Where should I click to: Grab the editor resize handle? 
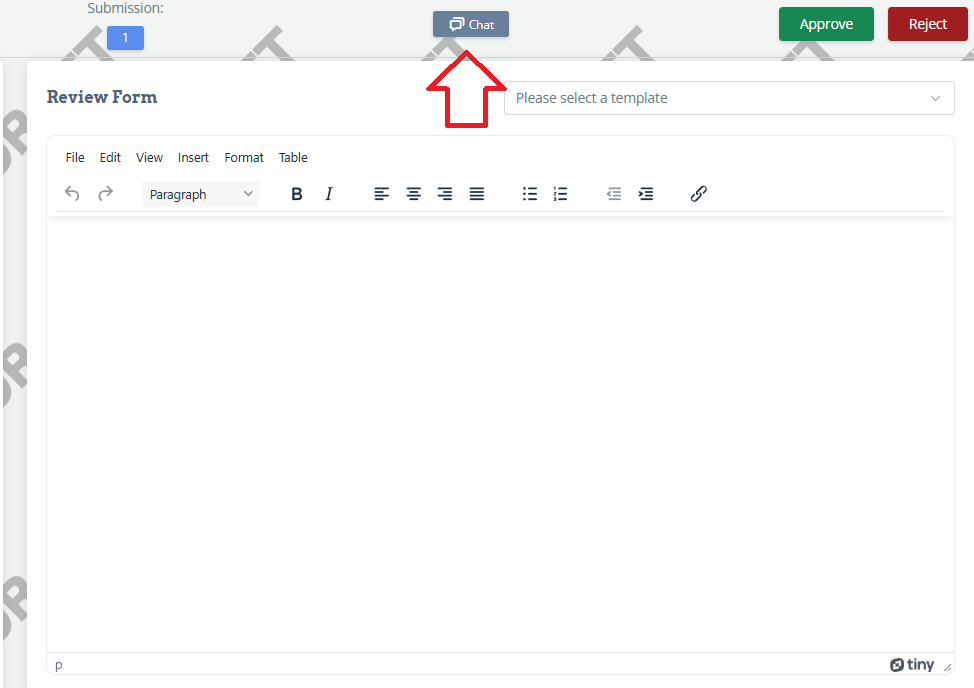947,667
